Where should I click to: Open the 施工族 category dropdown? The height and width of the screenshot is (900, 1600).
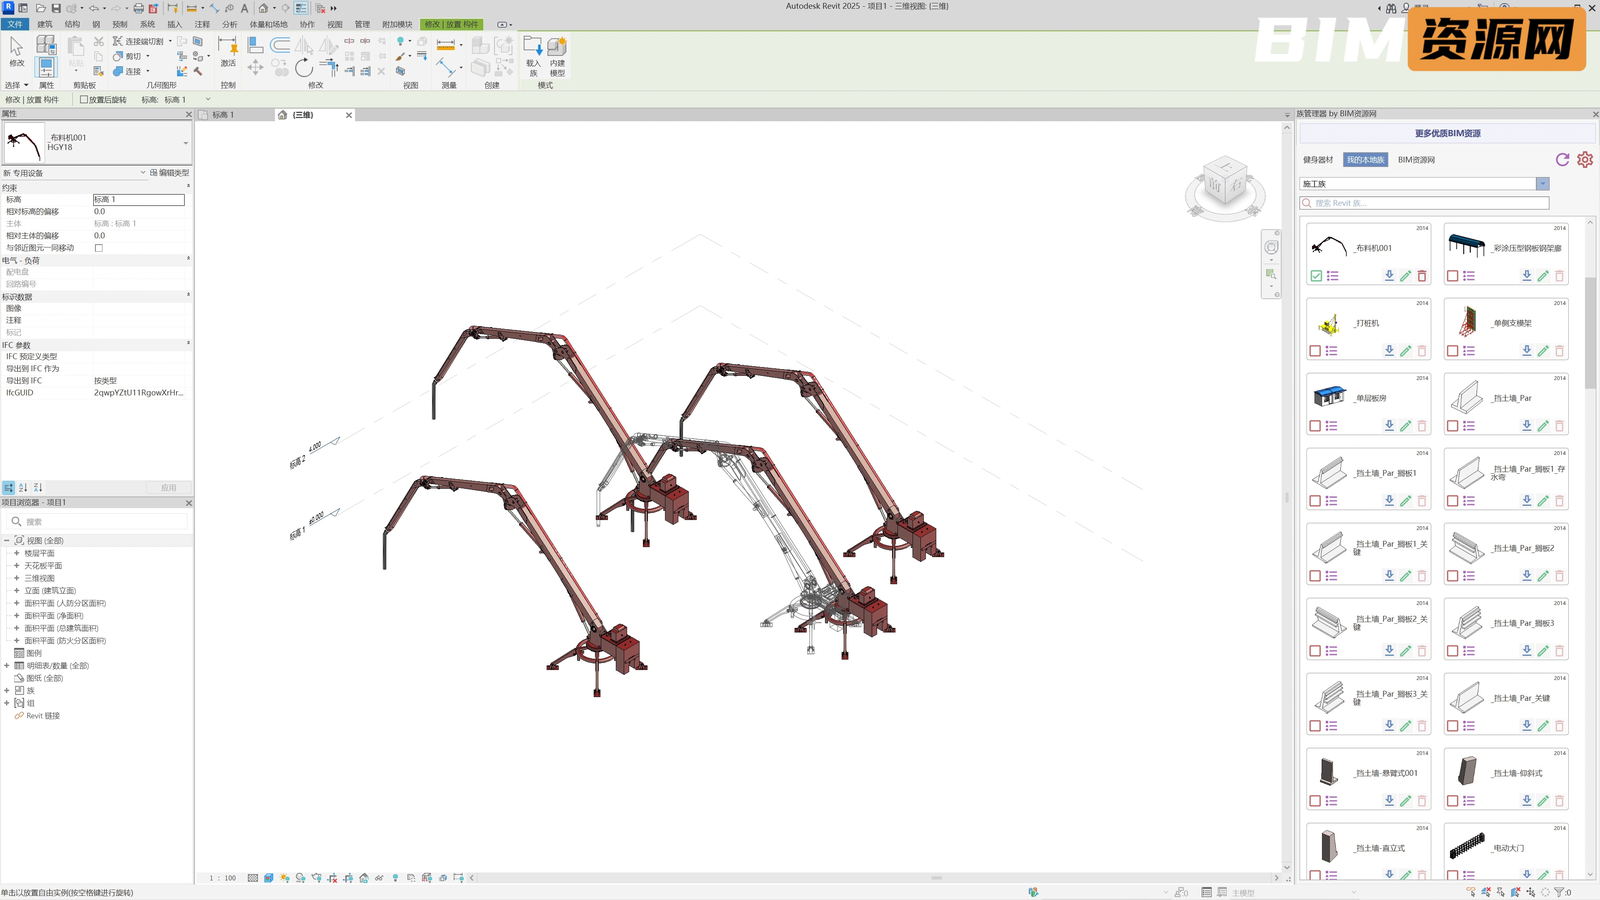[1542, 184]
